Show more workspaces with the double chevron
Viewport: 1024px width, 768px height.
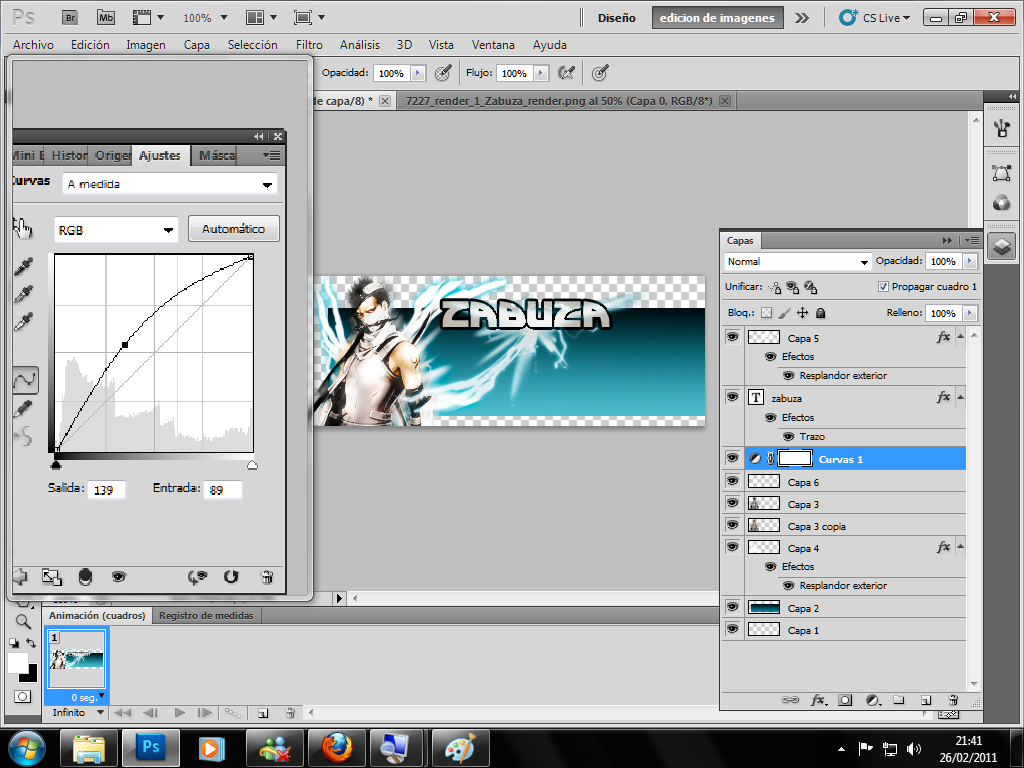(801, 18)
